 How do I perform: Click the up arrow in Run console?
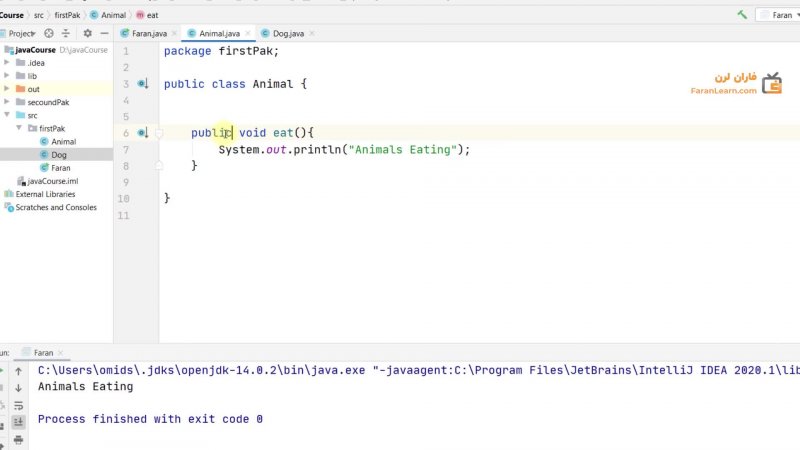(18, 371)
